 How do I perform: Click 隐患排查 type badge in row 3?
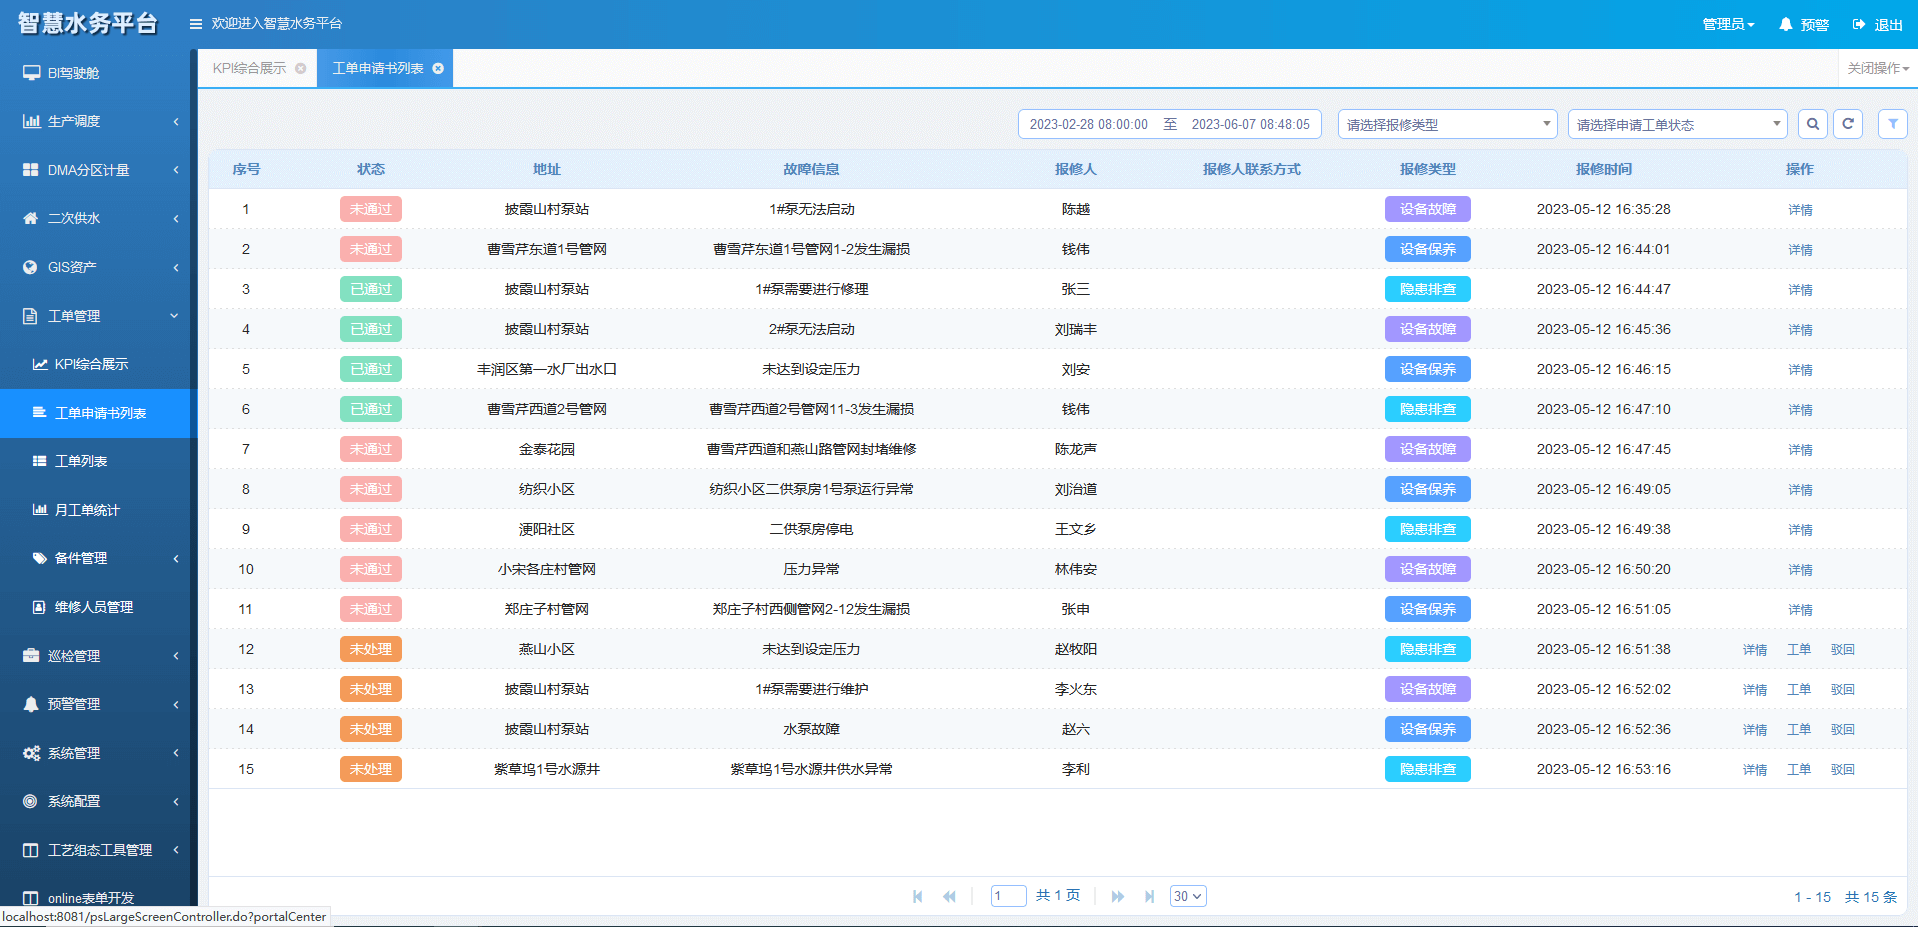pos(1428,289)
